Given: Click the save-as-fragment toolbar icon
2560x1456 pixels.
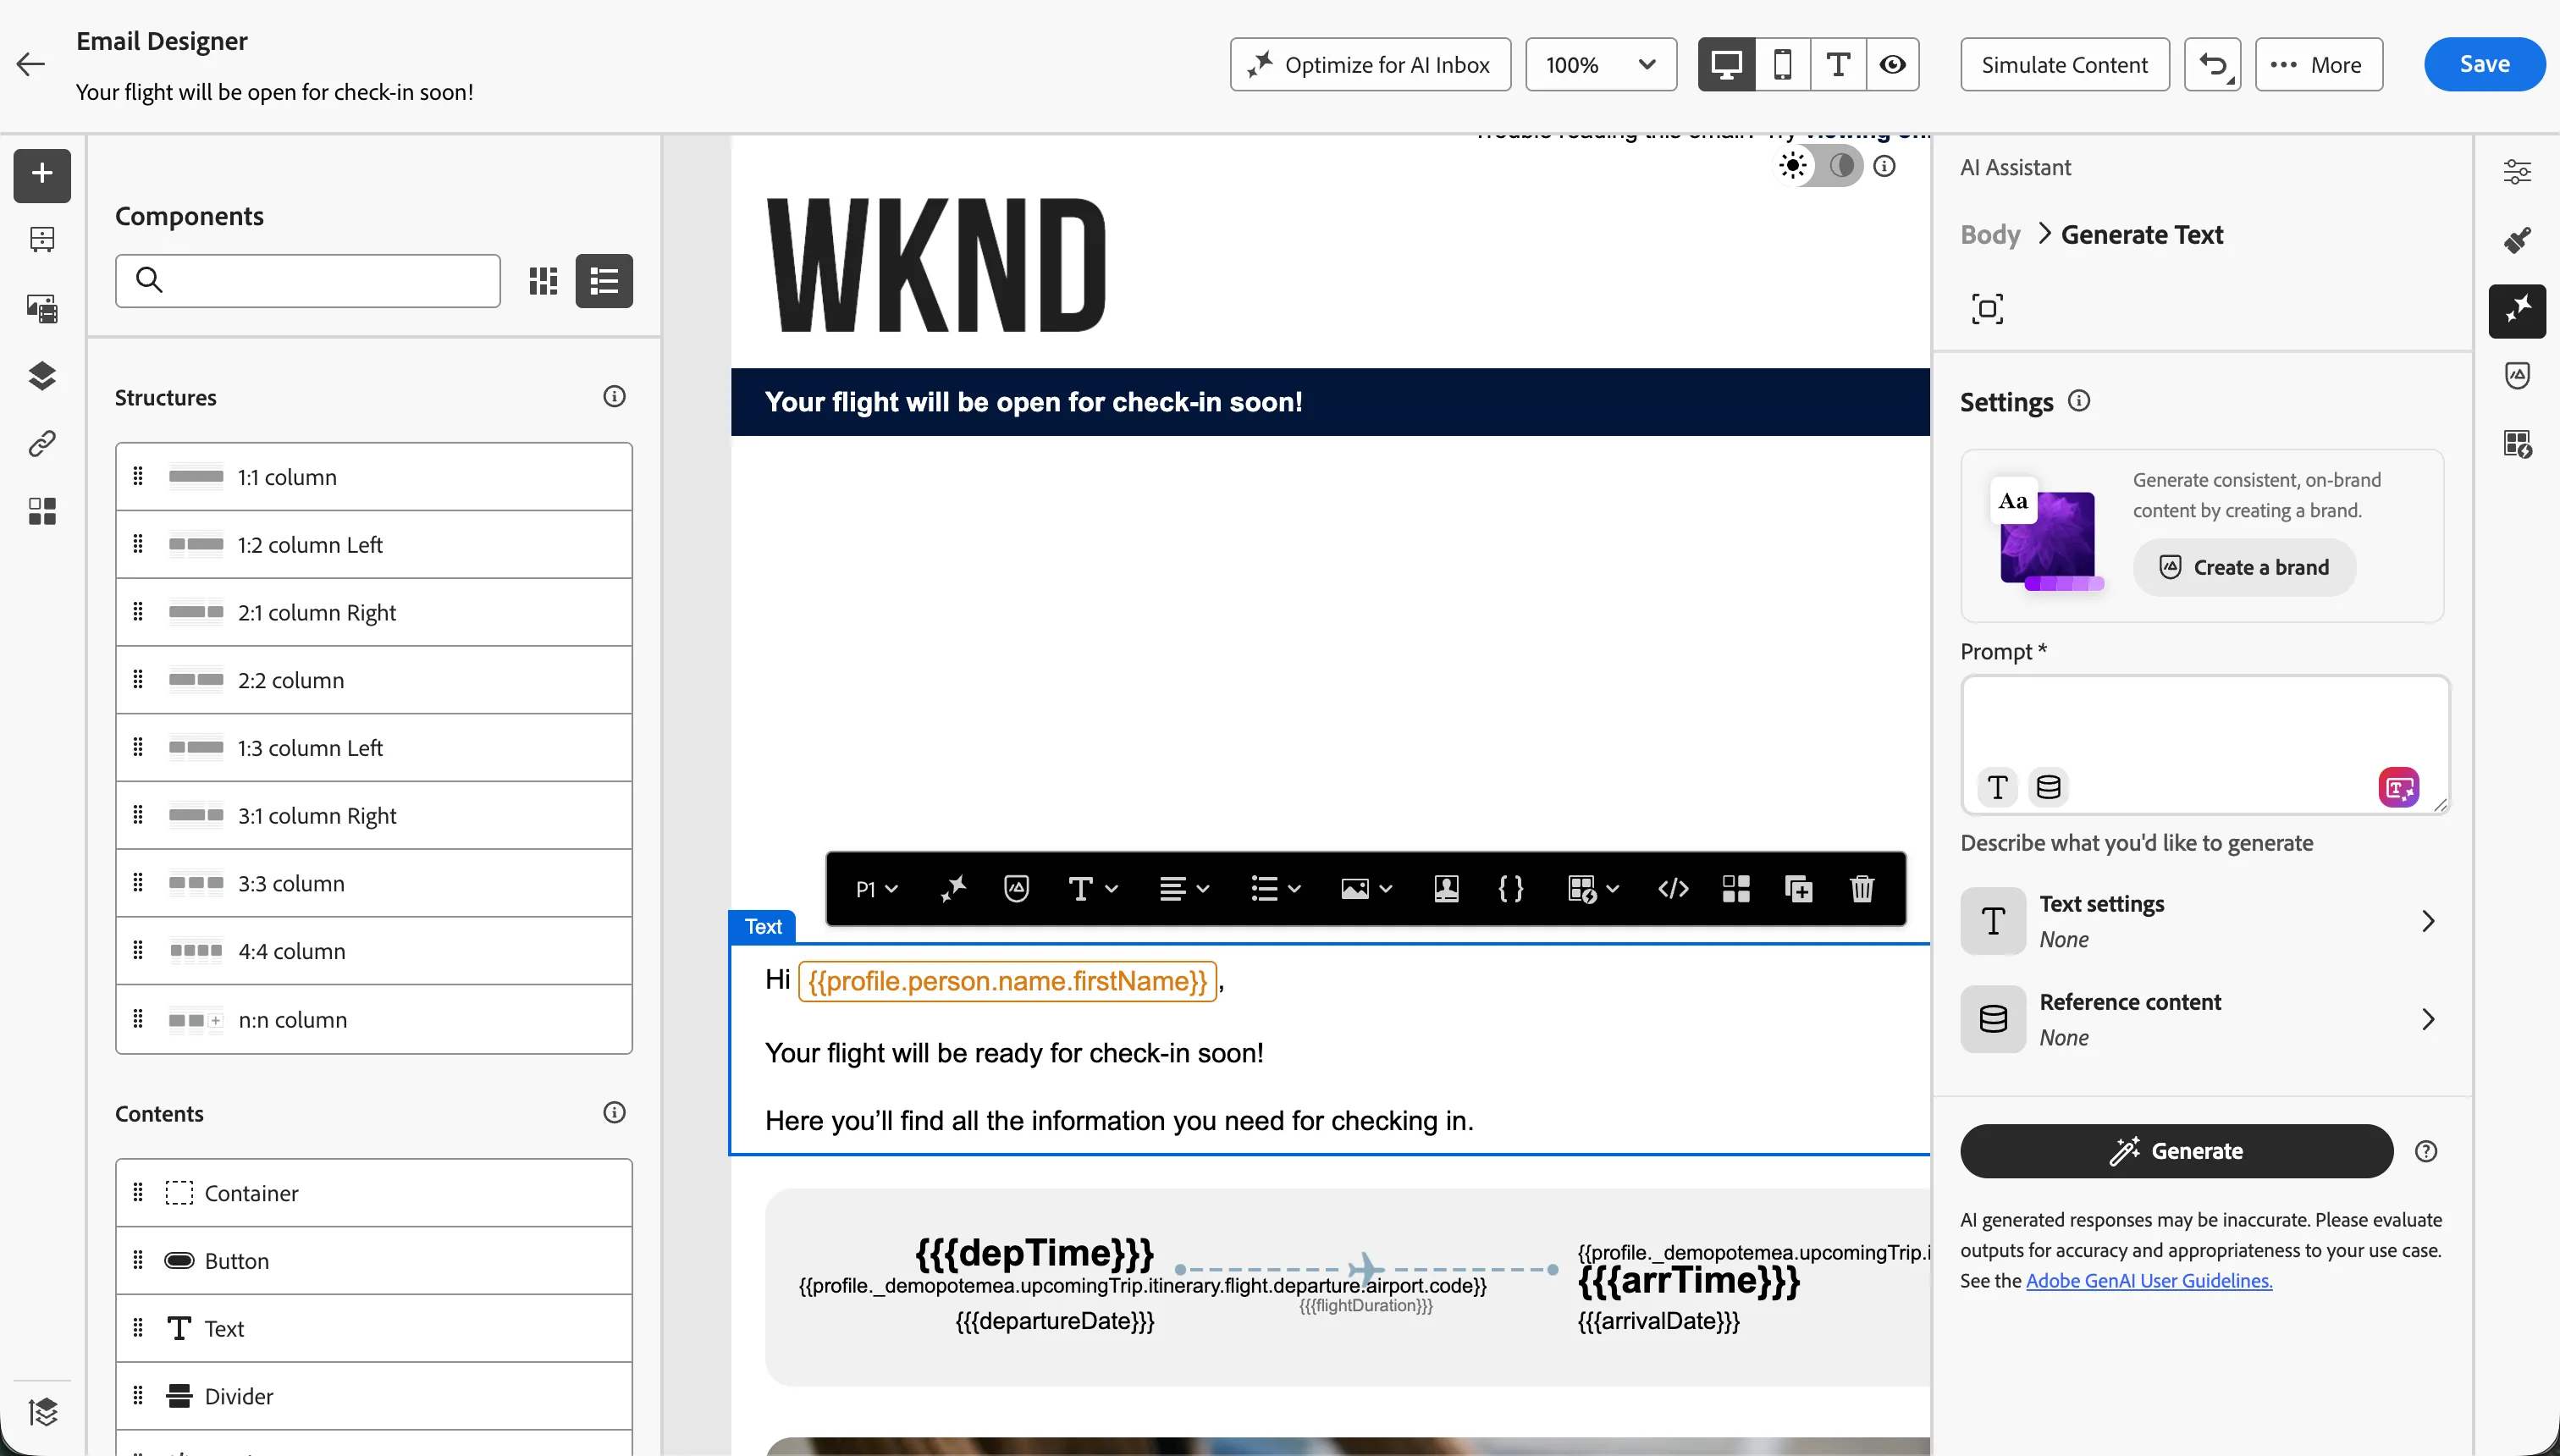Looking at the screenshot, I should point(1736,889).
